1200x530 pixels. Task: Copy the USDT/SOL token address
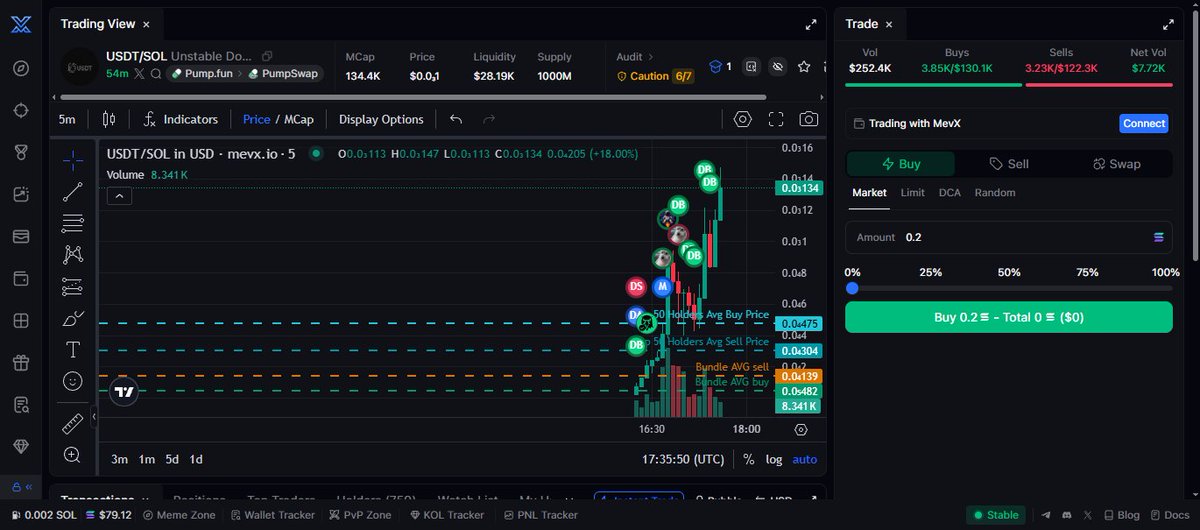267,57
